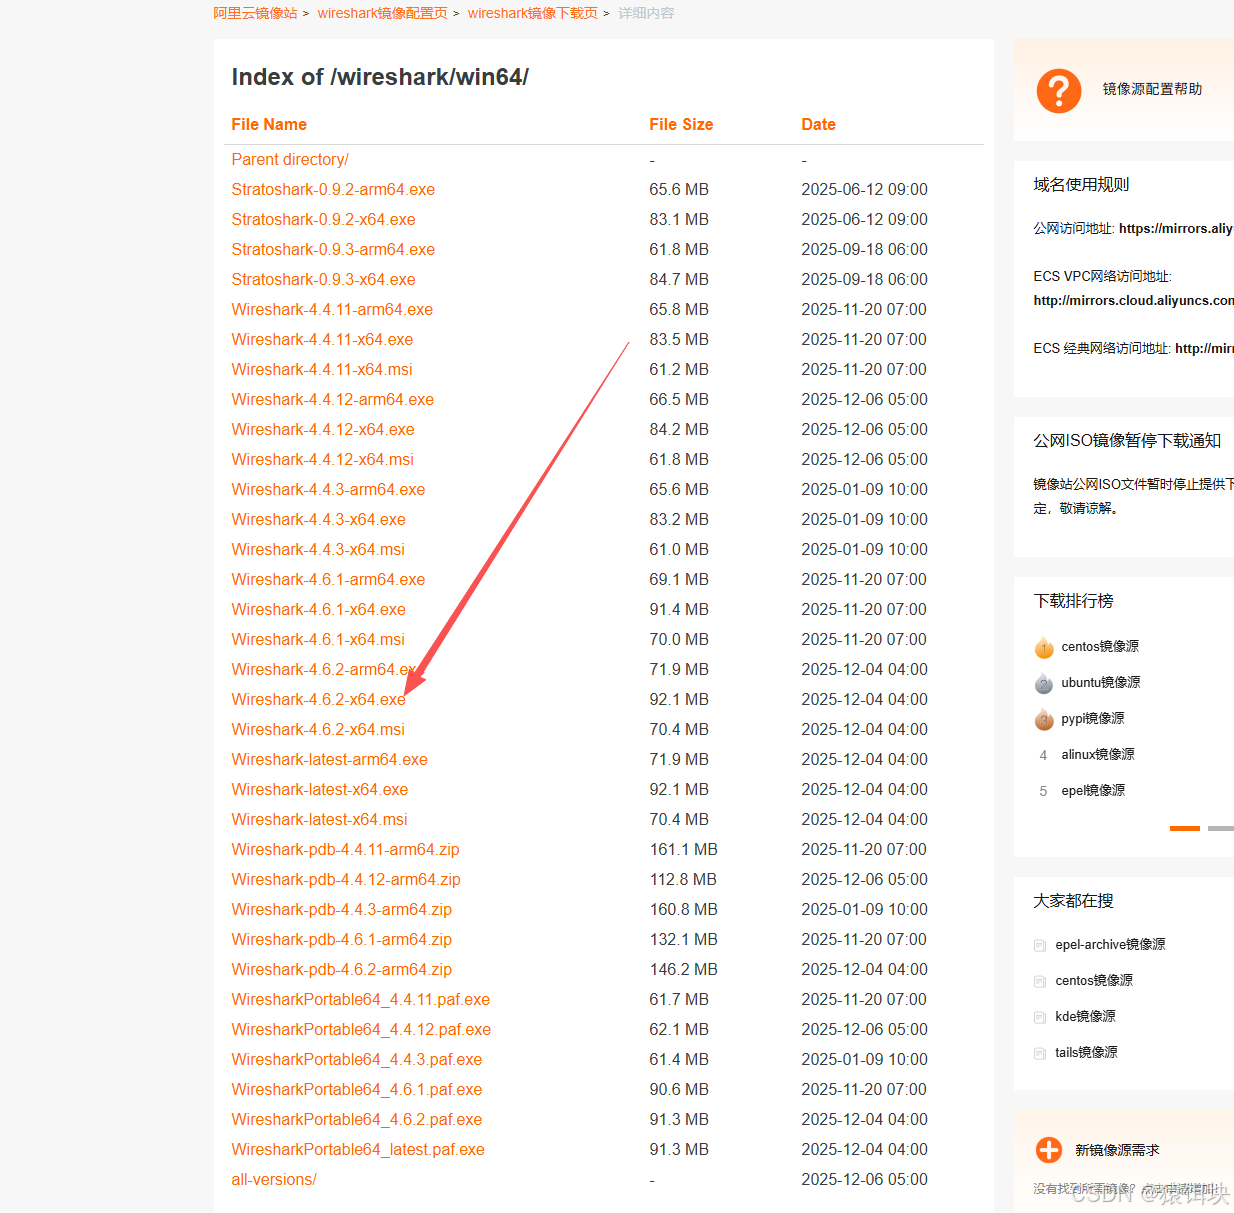Click the document icon beside tails镜像源
This screenshot has height=1213, width=1234.
tap(1040, 1053)
